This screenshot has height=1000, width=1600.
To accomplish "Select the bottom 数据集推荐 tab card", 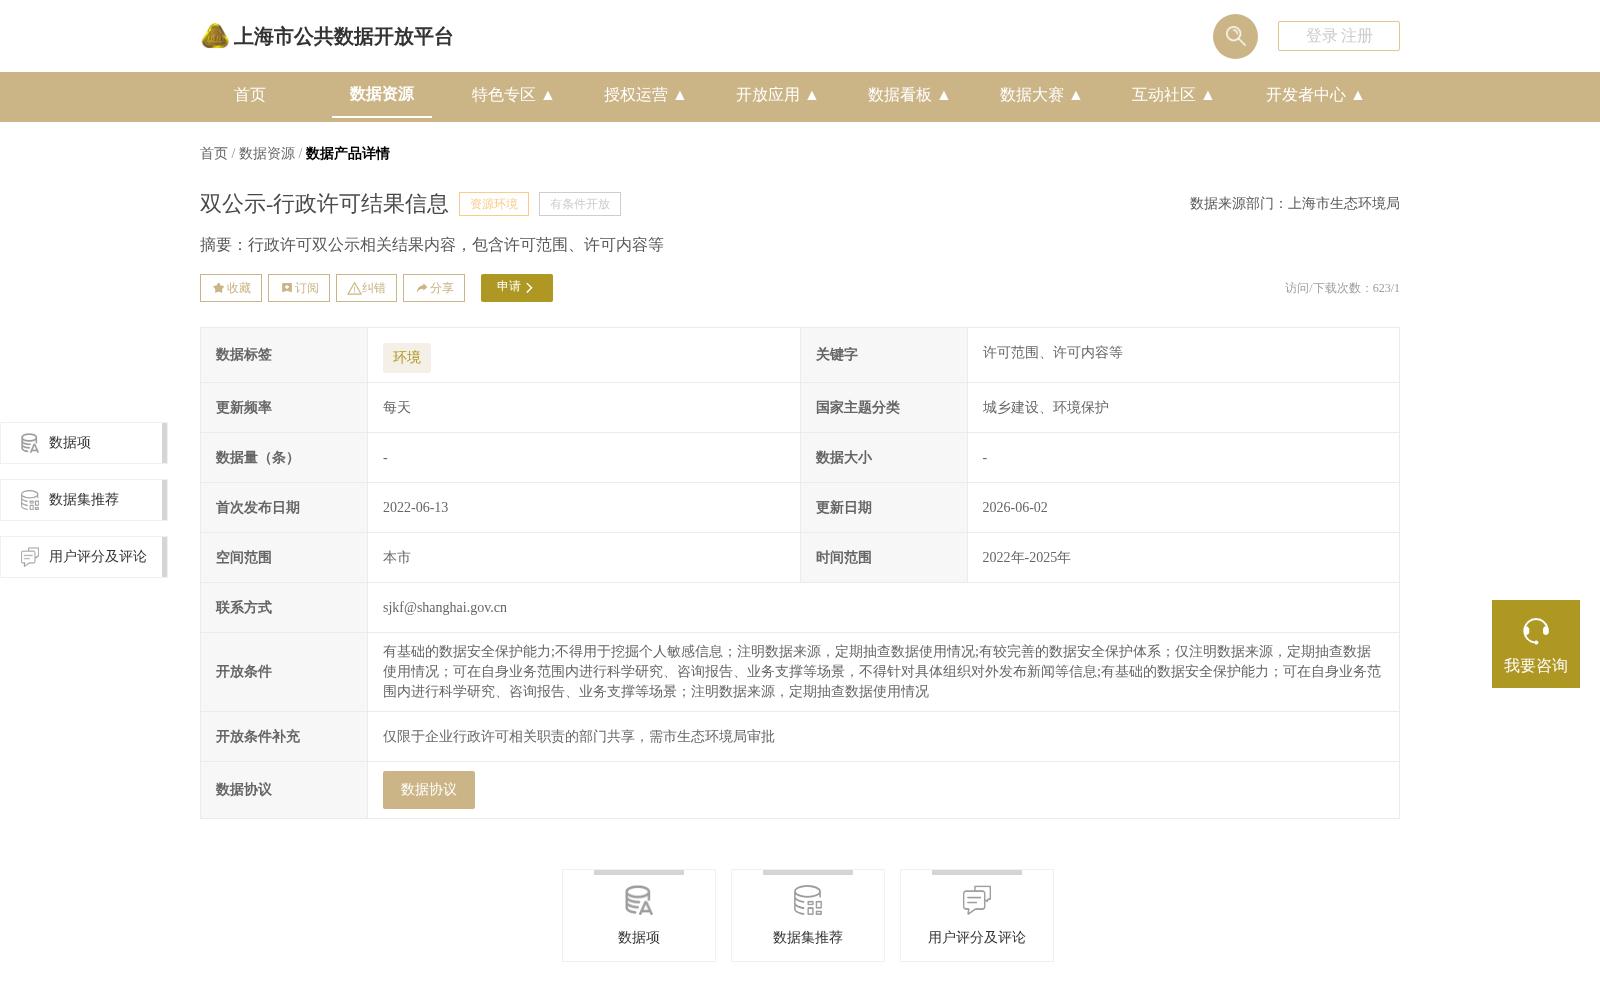I will 808,916.
